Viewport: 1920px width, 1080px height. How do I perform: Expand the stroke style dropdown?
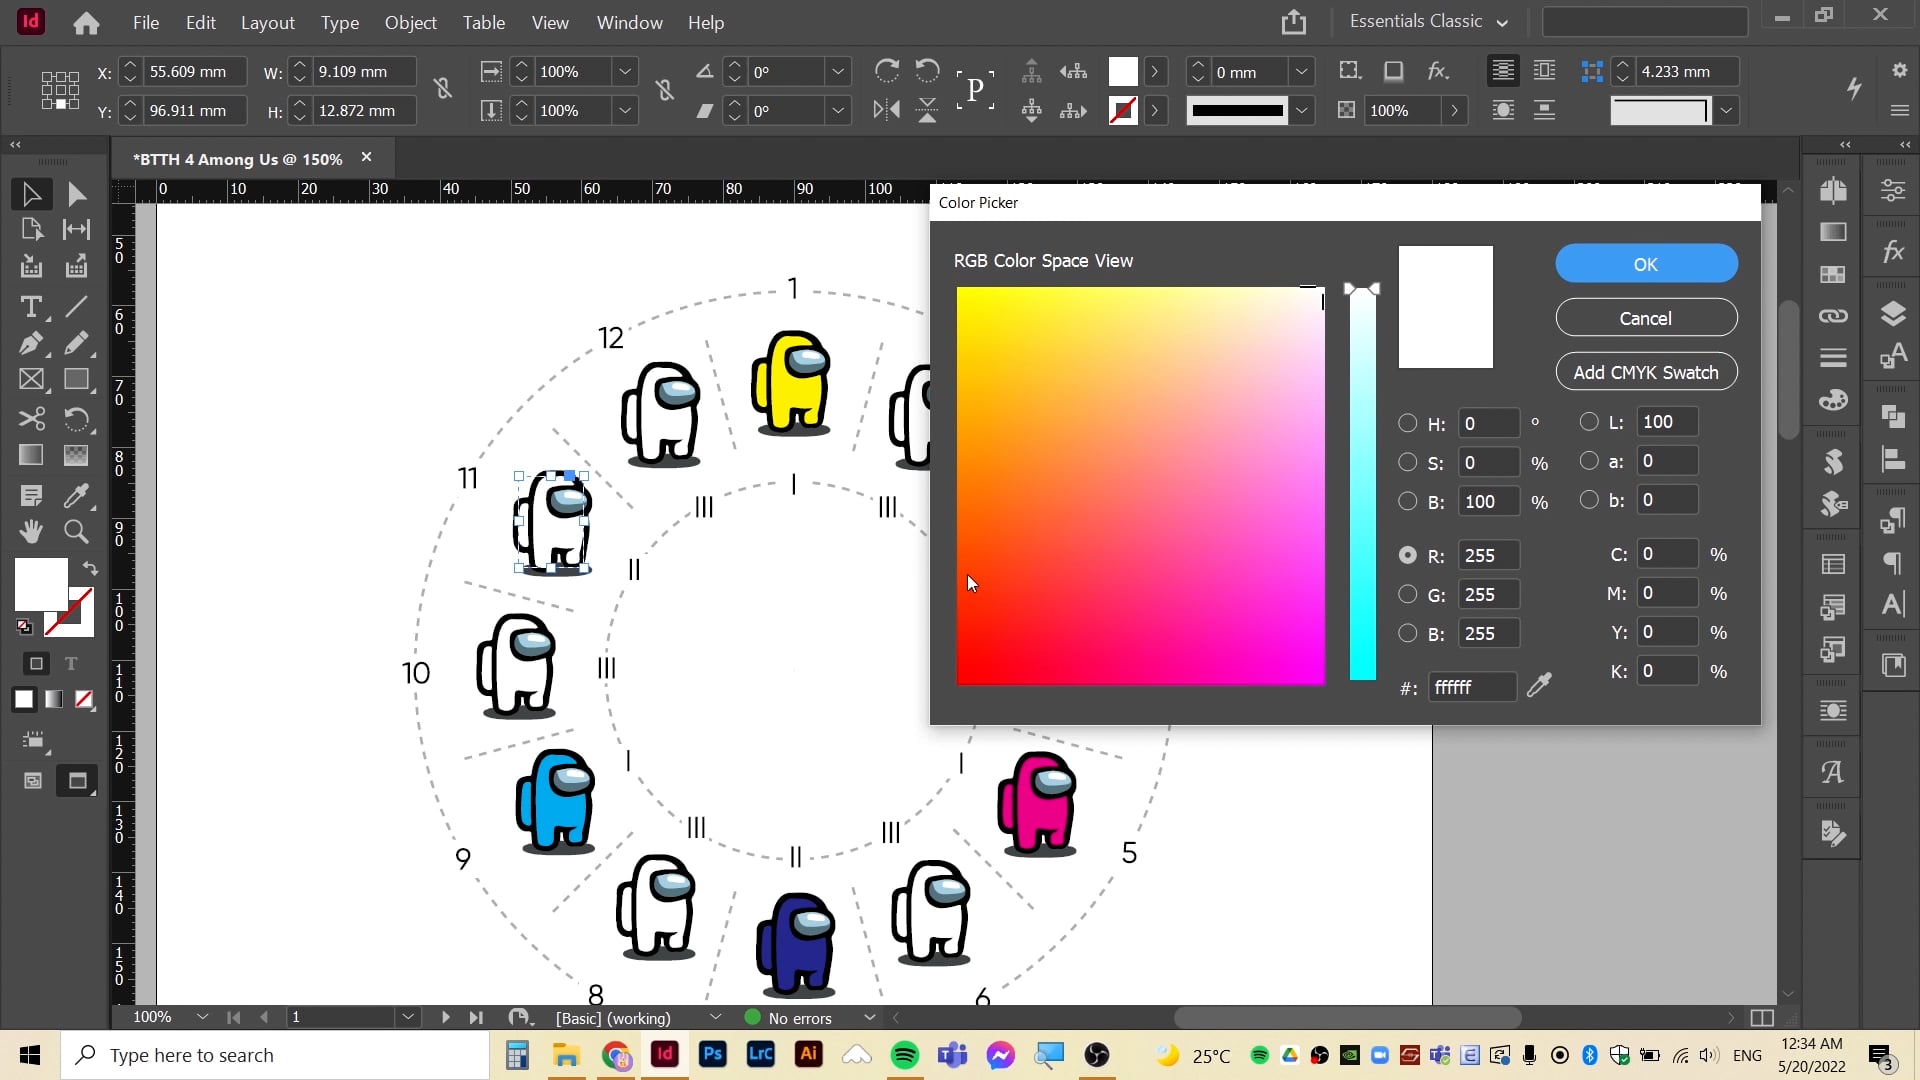[x=1301, y=111]
